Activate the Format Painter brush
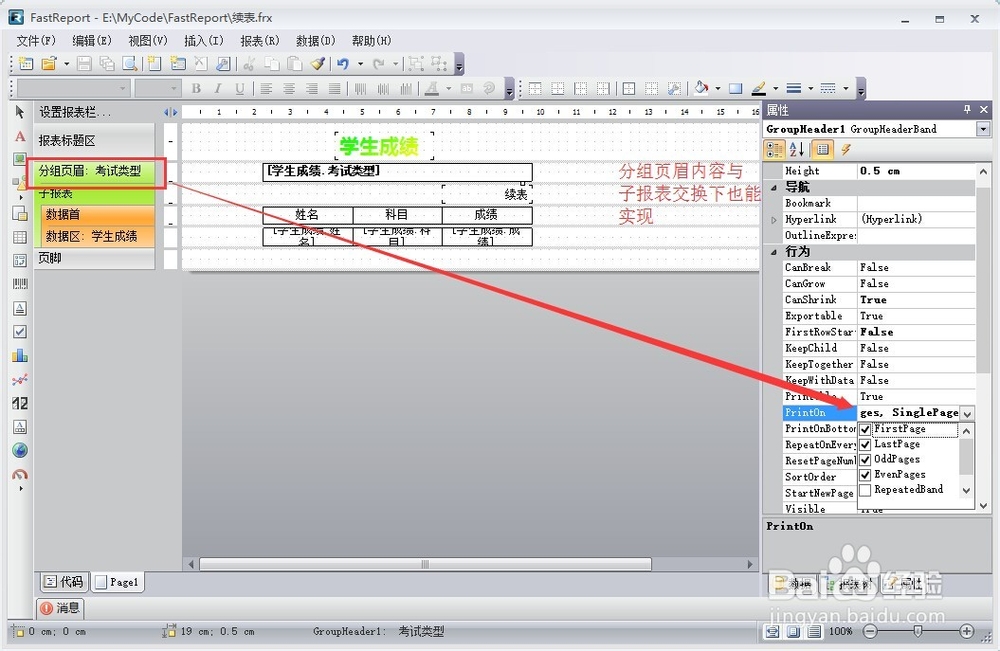The image size is (1000, 651). pos(318,63)
